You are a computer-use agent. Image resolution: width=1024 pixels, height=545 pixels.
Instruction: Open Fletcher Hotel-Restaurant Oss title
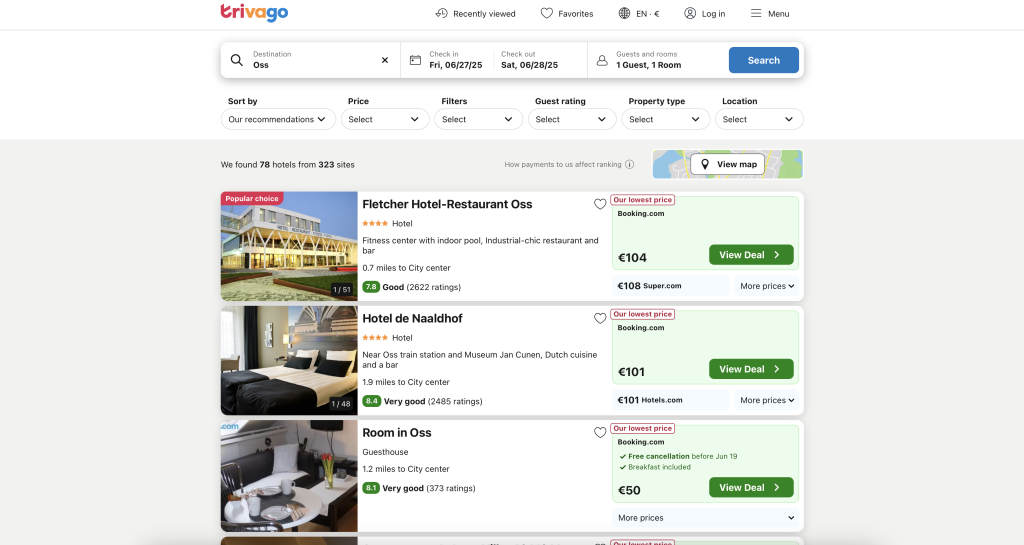click(x=447, y=204)
